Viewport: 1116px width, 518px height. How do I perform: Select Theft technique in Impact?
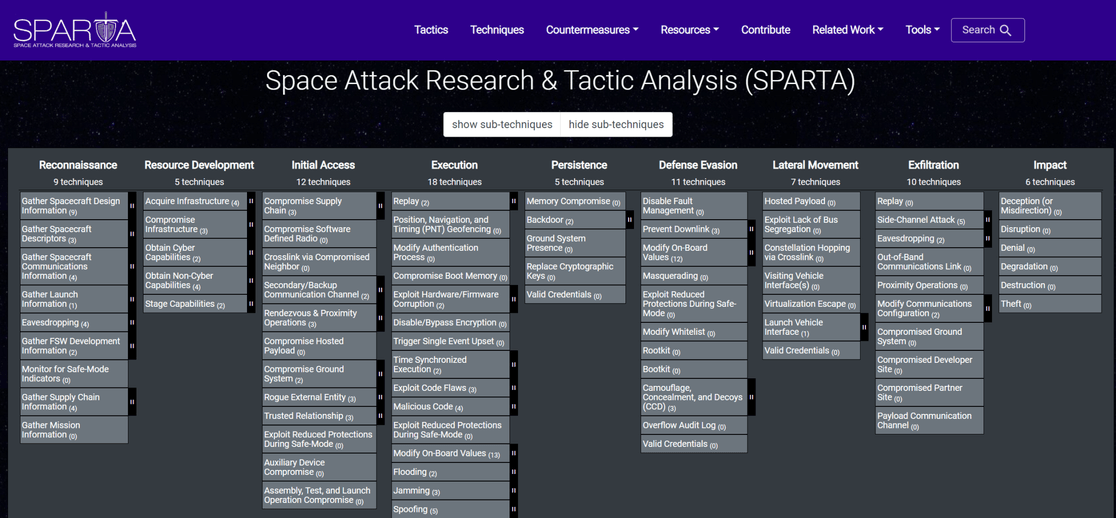[1050, 304]
